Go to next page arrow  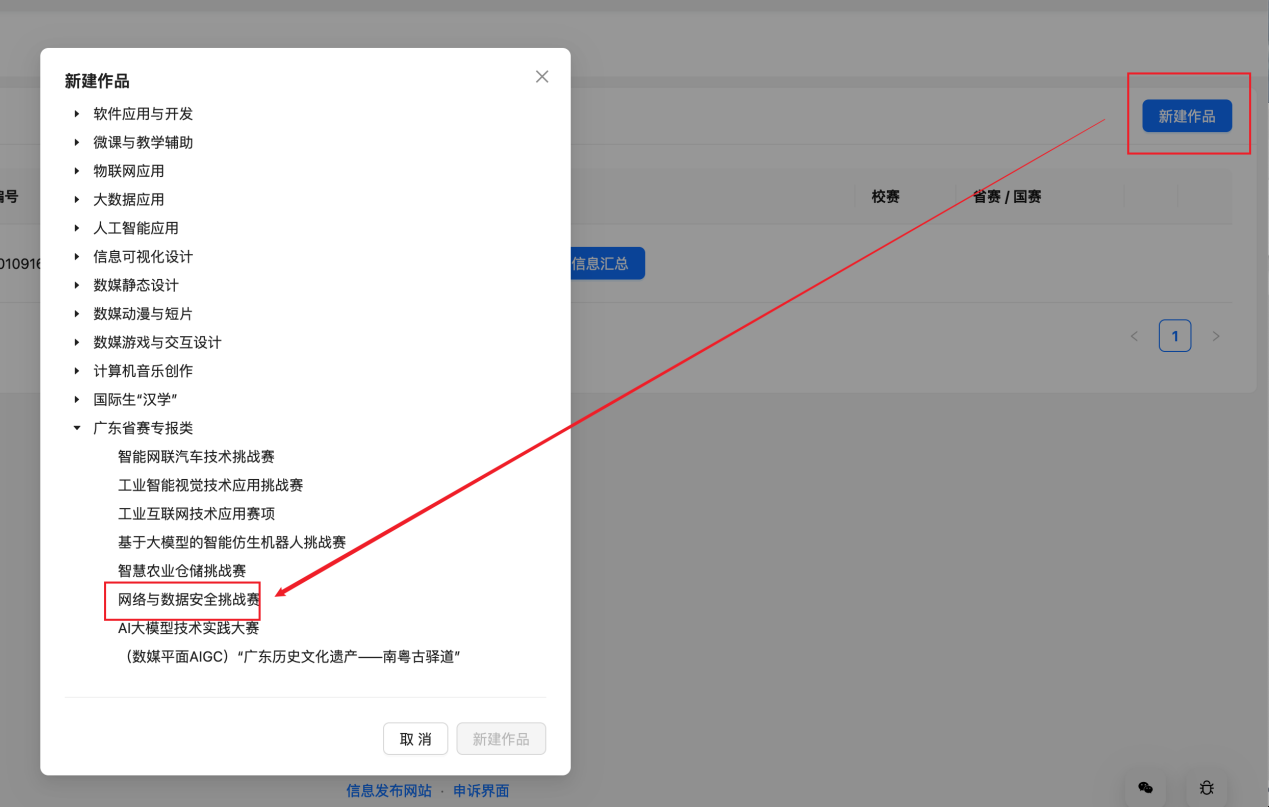[x=1216, y=336]
